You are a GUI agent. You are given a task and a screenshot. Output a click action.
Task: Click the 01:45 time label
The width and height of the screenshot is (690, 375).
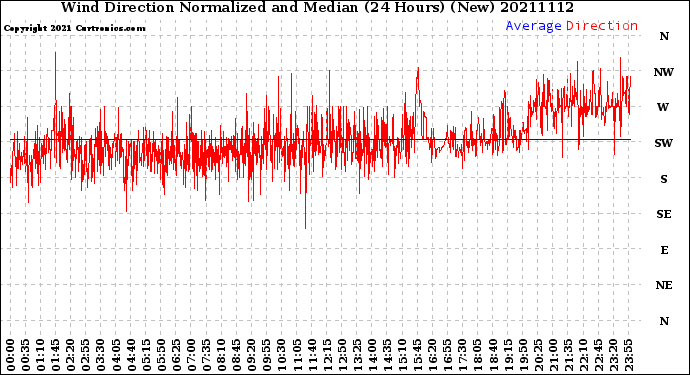(x=56, y=355)
